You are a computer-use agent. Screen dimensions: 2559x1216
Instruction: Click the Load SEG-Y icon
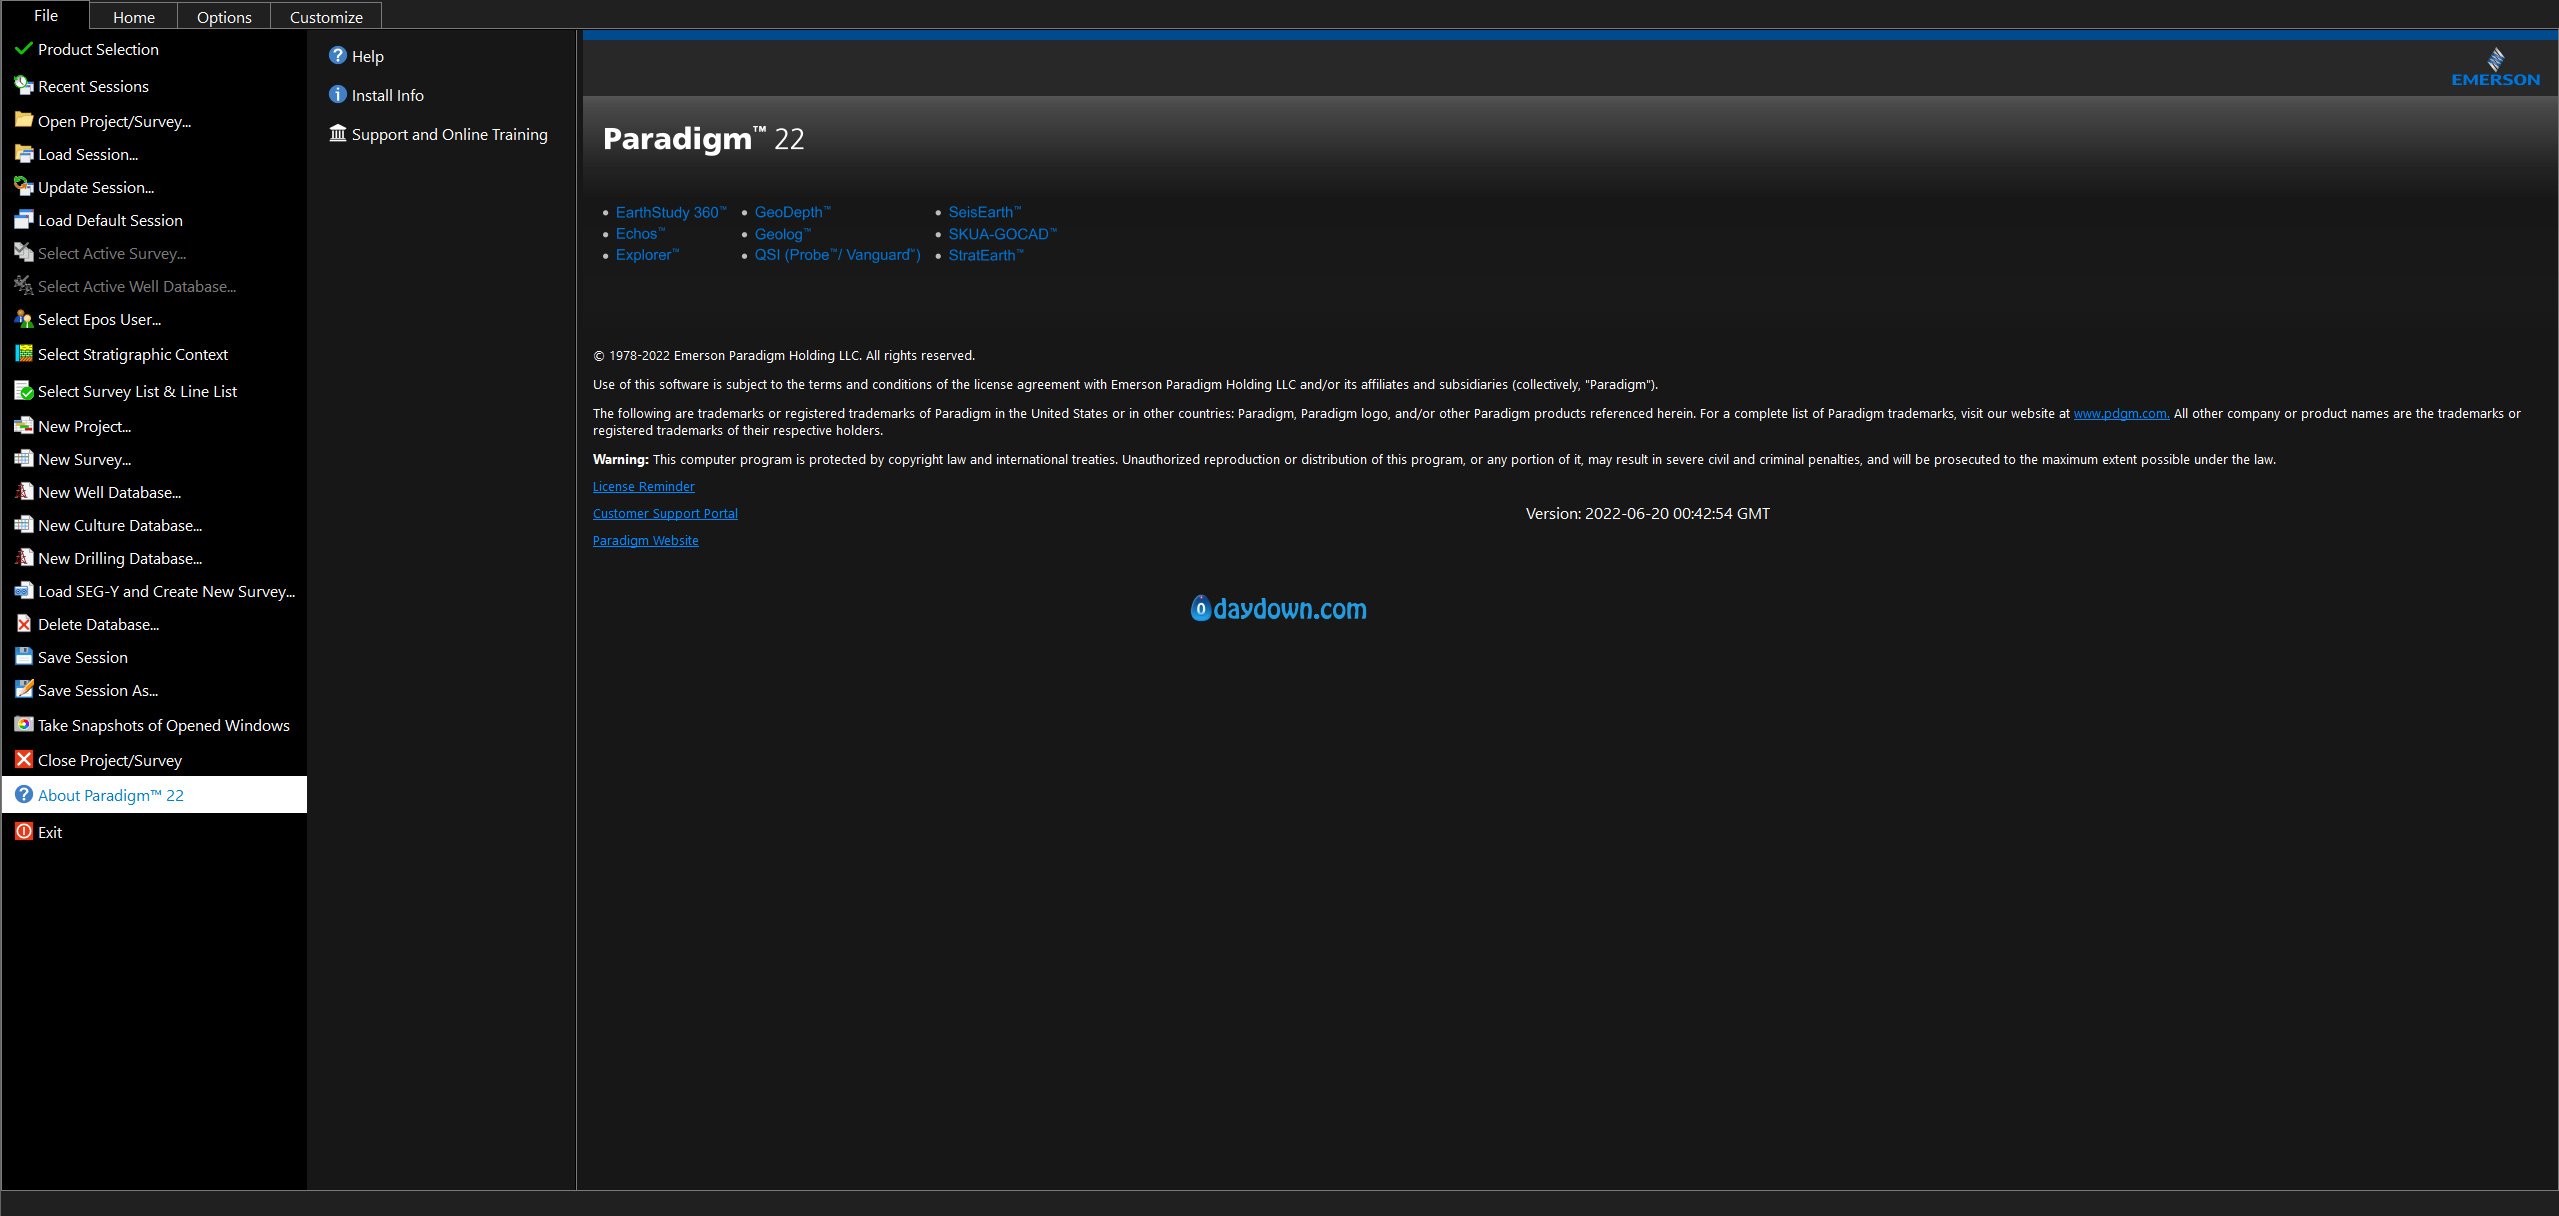(24, 591)
